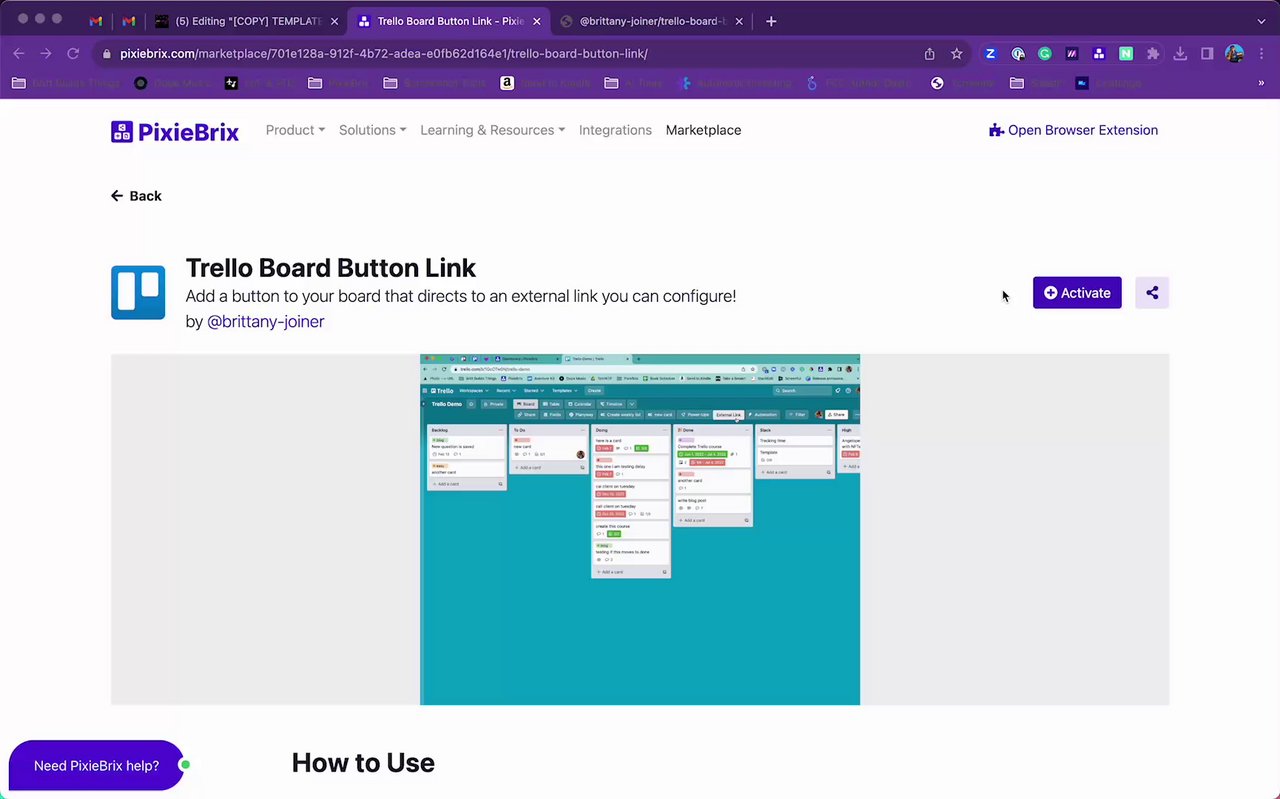Screen dimensions: 1280x799
Task: Click the Chrome profile avatar
Action: (x=1234, y=54)
